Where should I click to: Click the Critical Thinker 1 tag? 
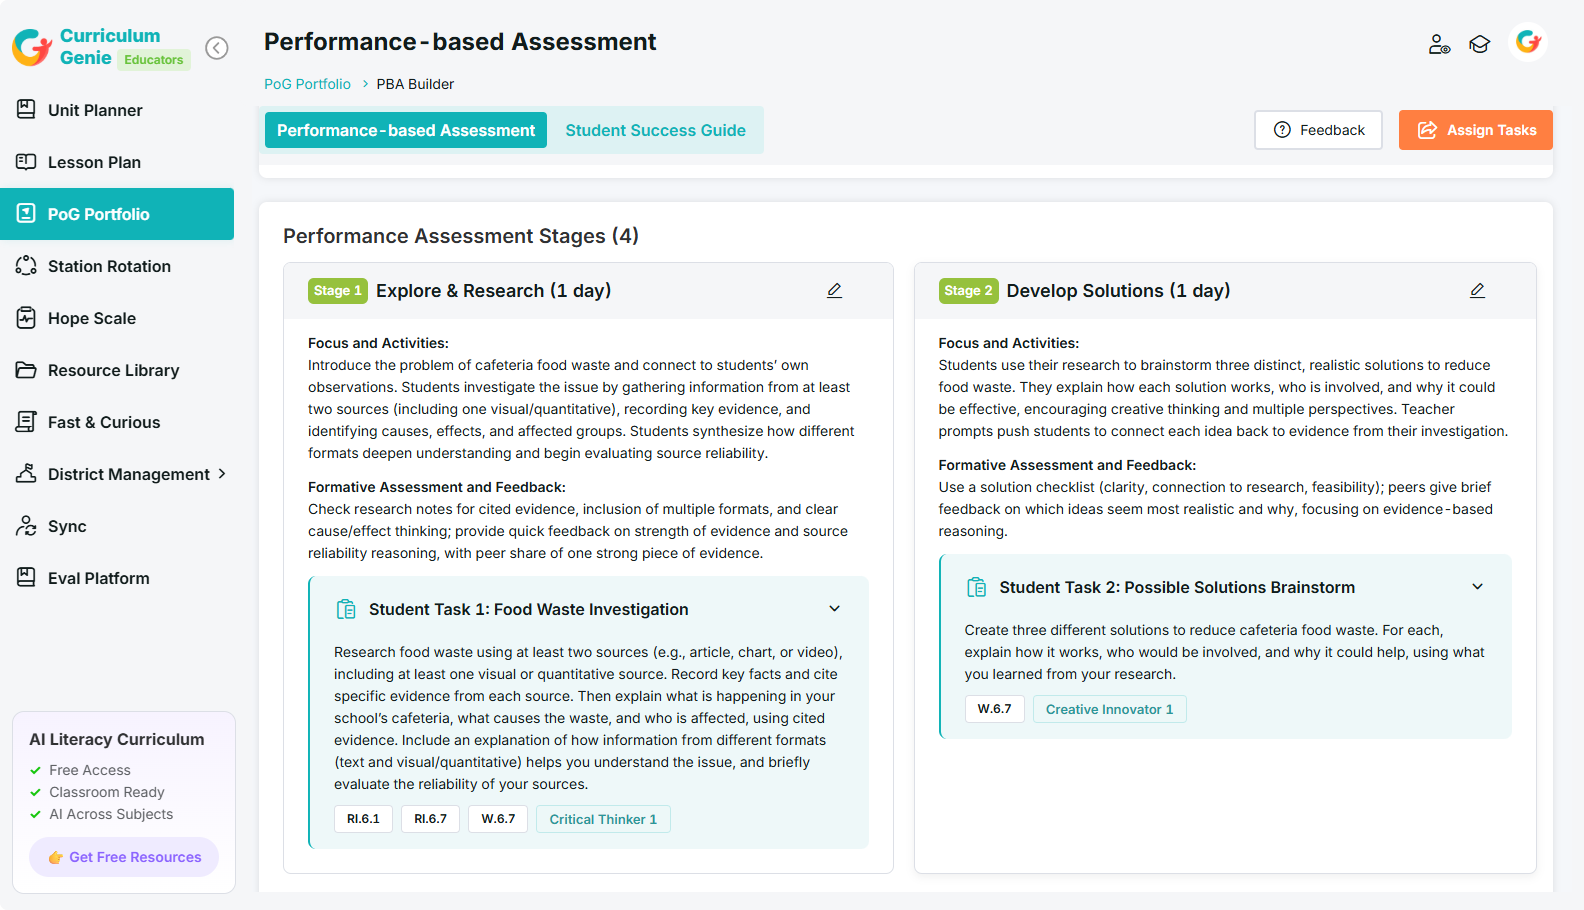click(603, 819)
